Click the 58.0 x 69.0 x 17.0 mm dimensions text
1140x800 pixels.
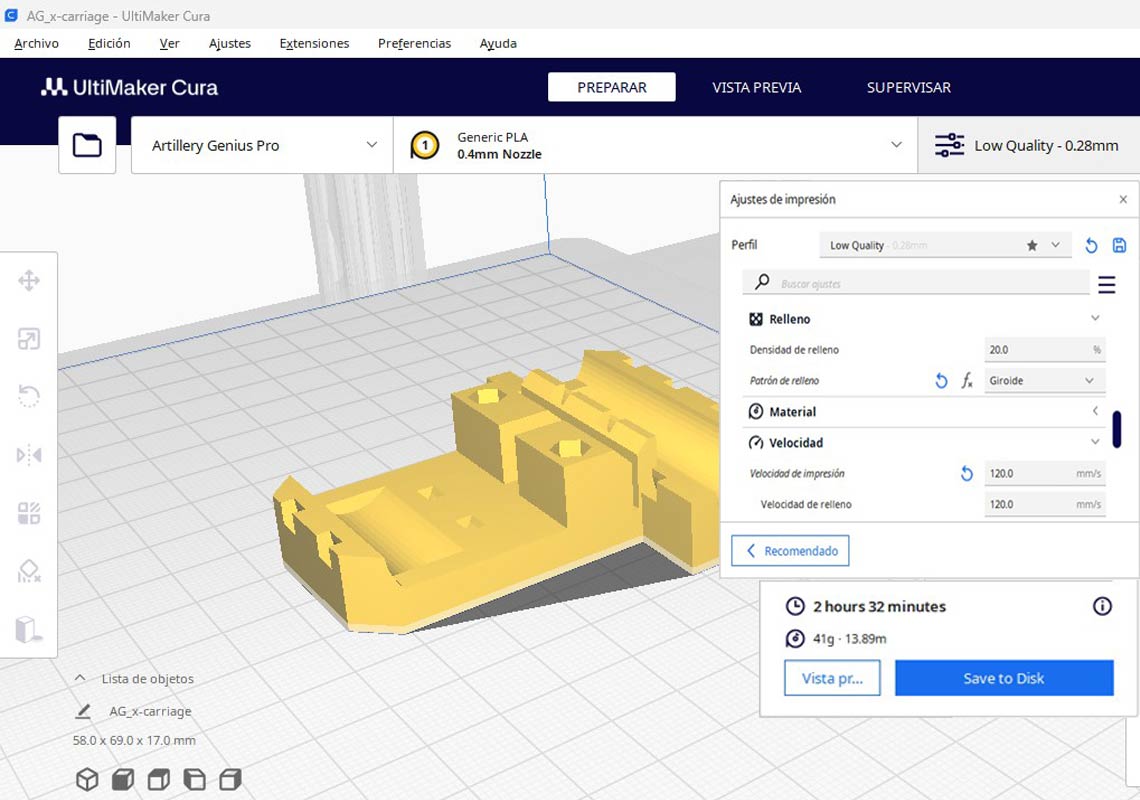click(135, 740)
